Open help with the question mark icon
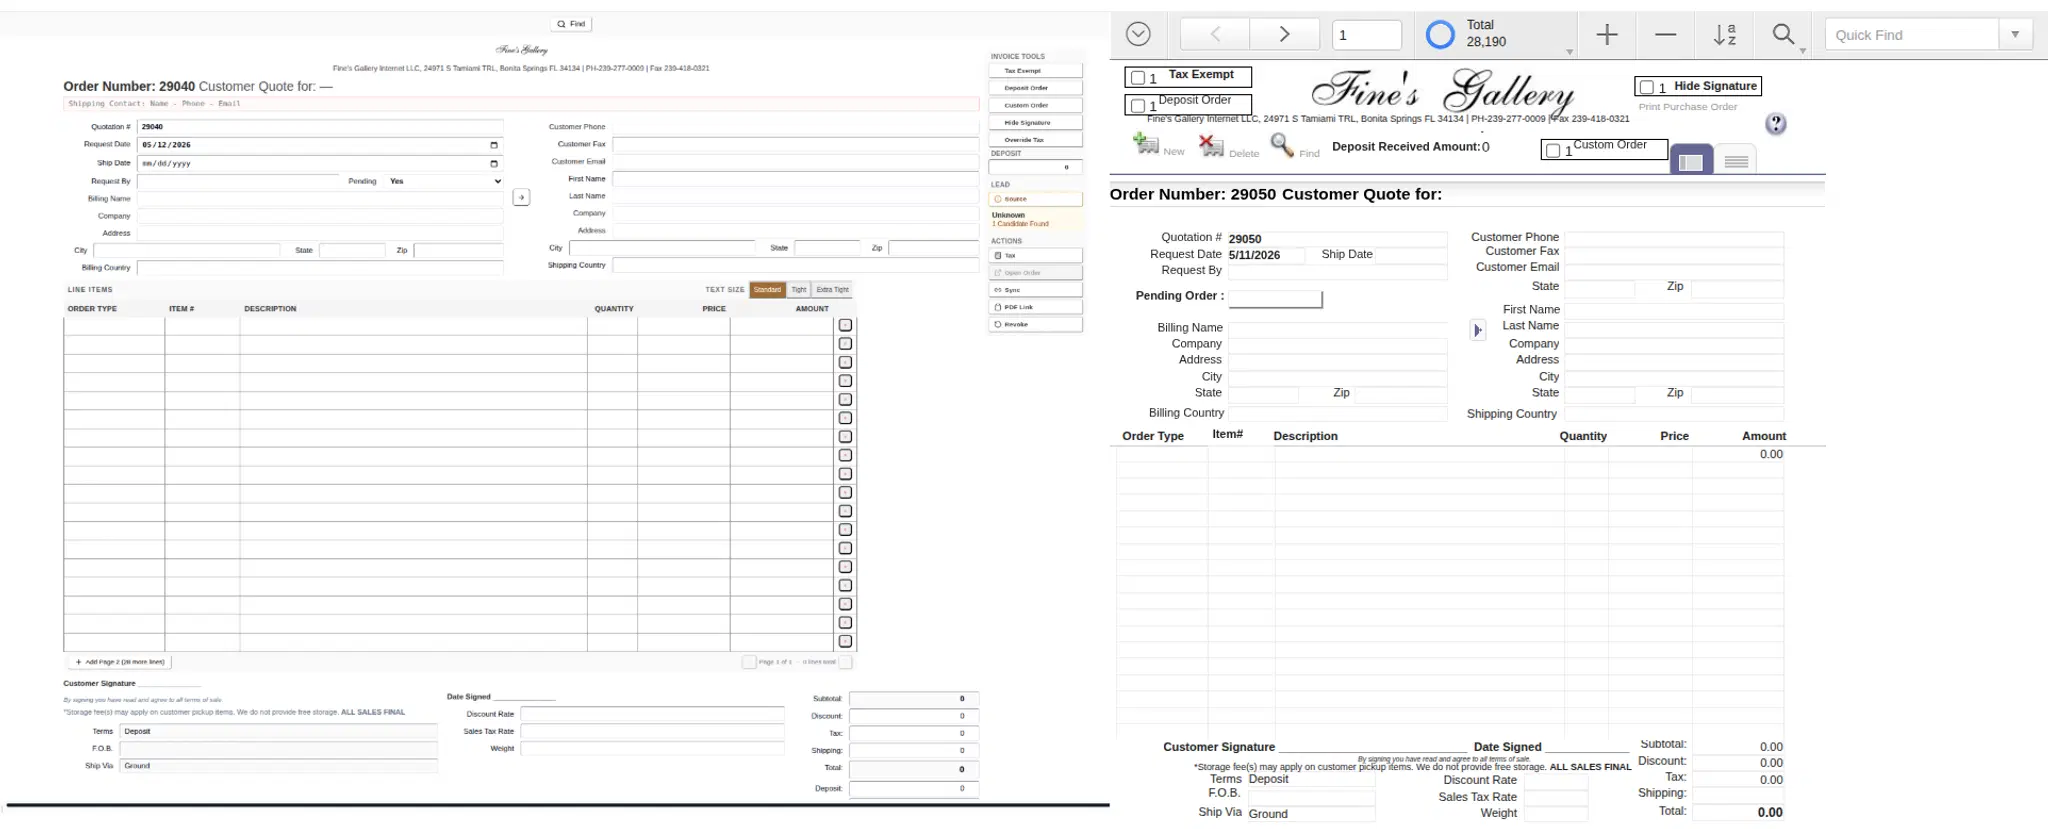Viewport: 2048px width, 829px height. point(1775,124)
